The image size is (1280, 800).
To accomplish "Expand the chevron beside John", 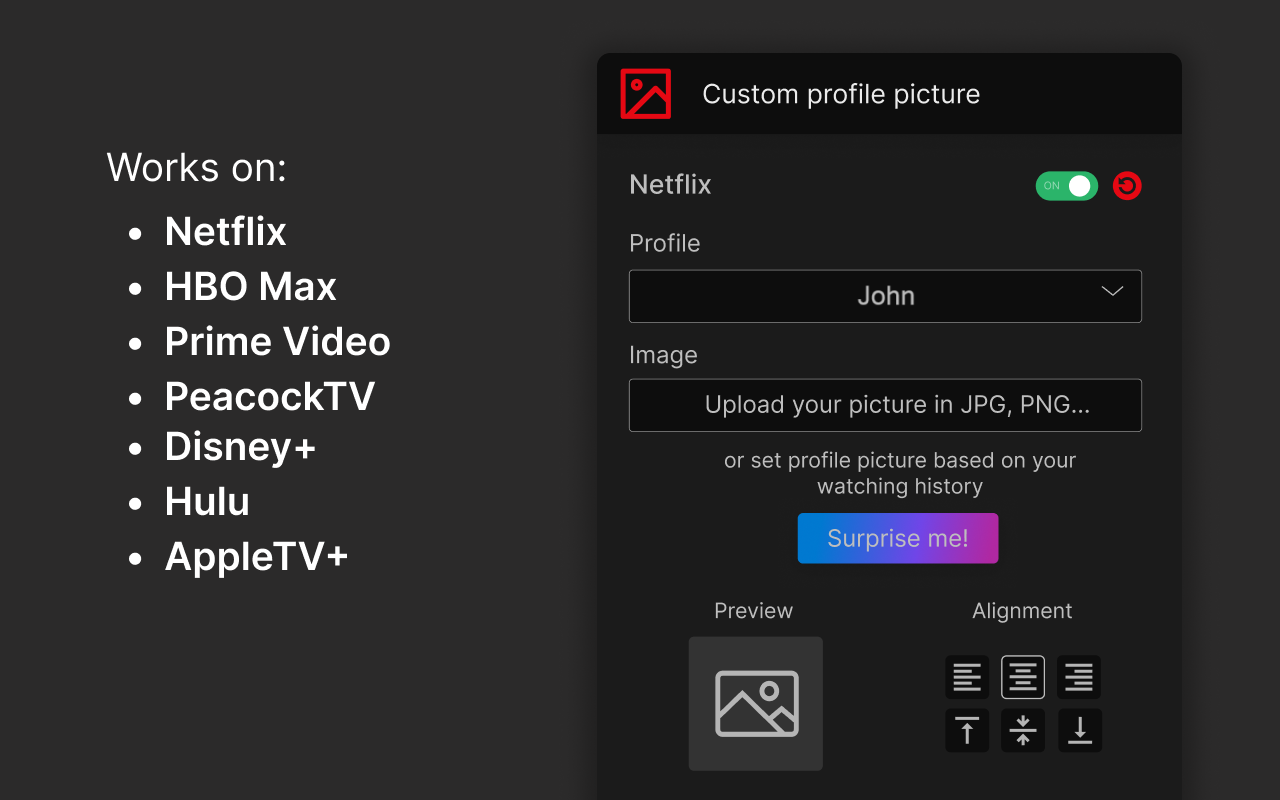I will [1111, 292].
